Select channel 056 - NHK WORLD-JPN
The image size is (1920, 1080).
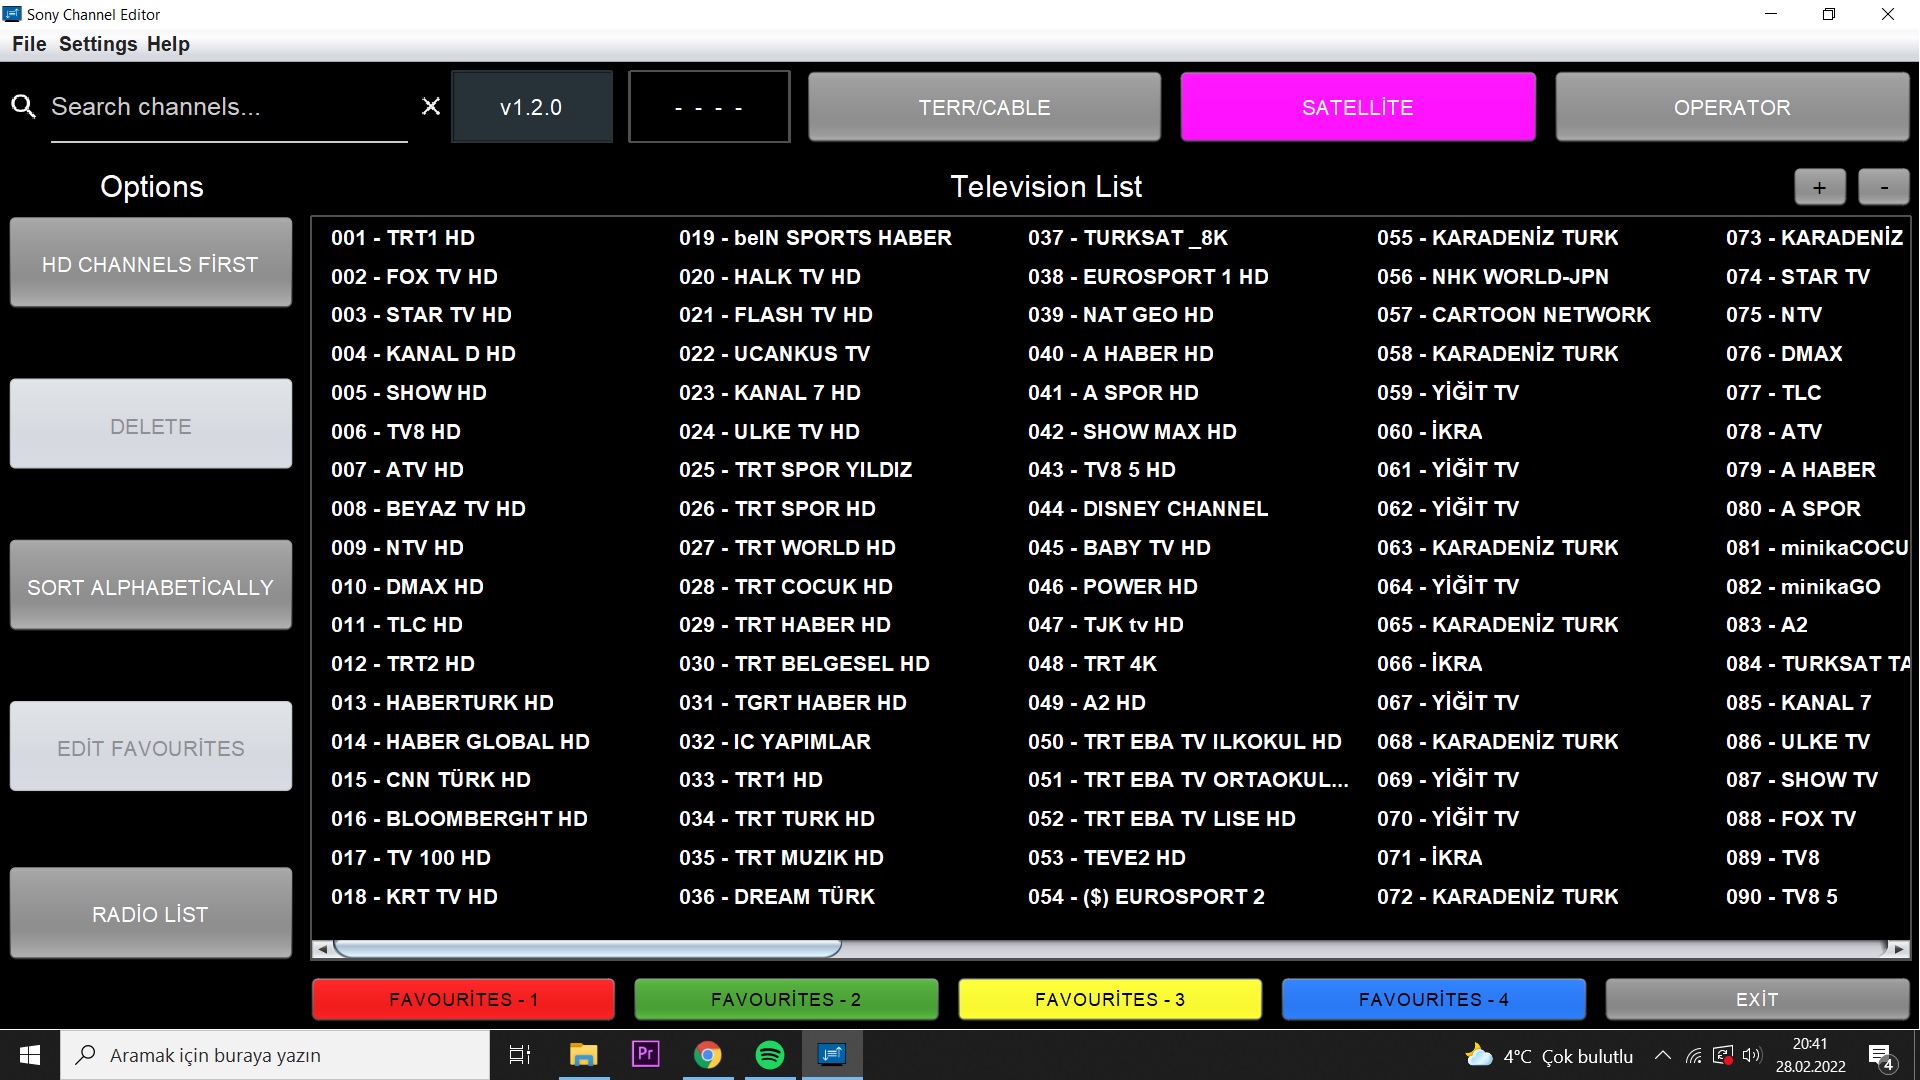point(1493,277)
